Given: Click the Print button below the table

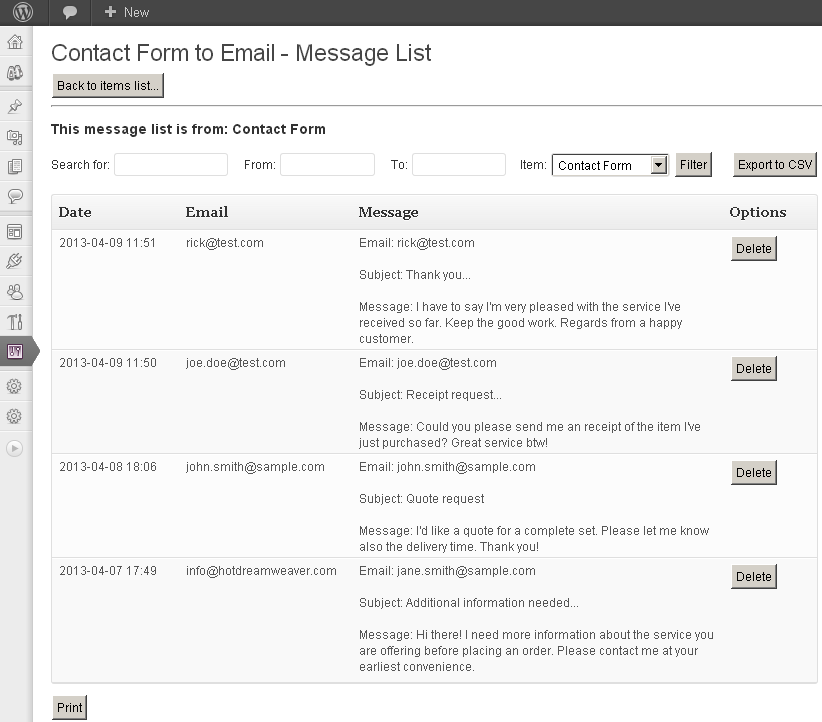Looking at the screenshot, I should pos(69,707).
